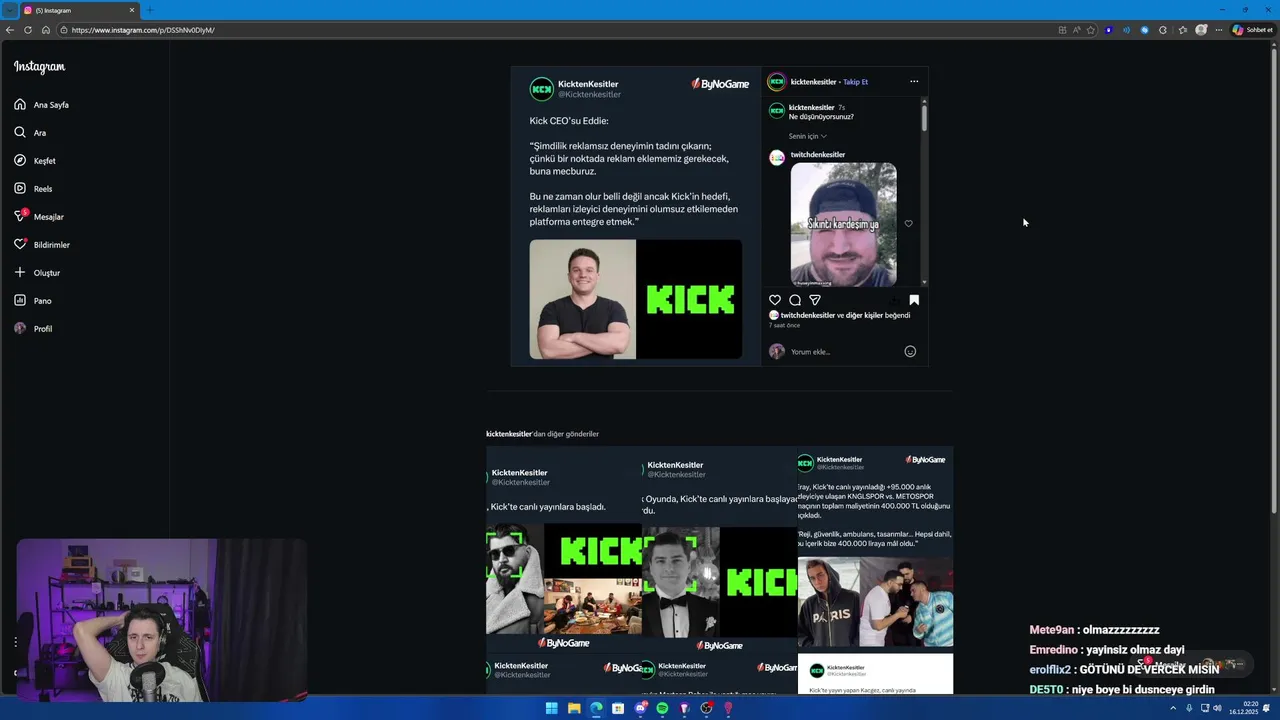This screenshot has width=1280, height=720.
Task: Open volume control in system tray
Action: (1217, 708)
